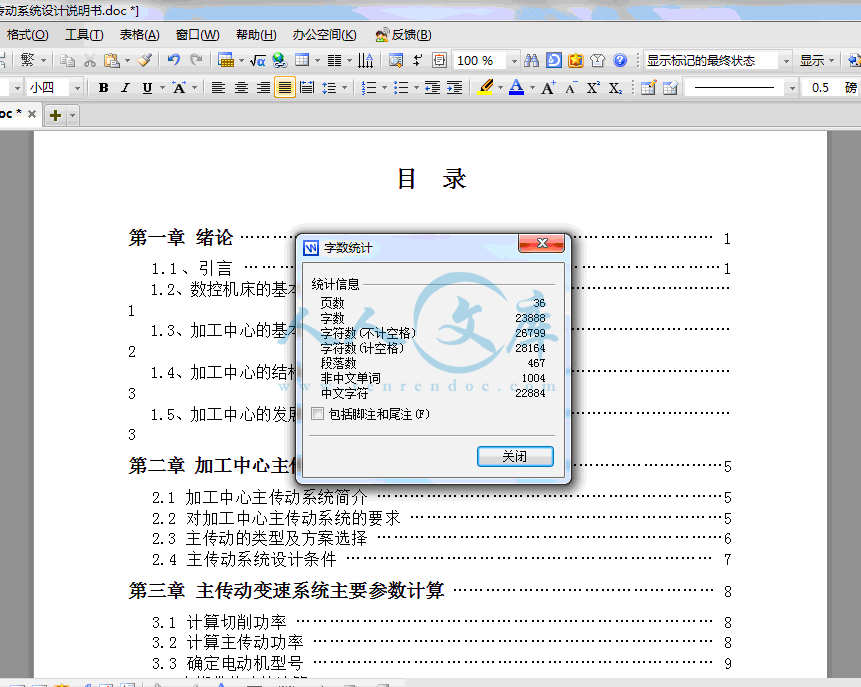The height and width of the screenshot is (687, 861).
Task: Open the 表格(A) menu
Action: coord(139,35)
